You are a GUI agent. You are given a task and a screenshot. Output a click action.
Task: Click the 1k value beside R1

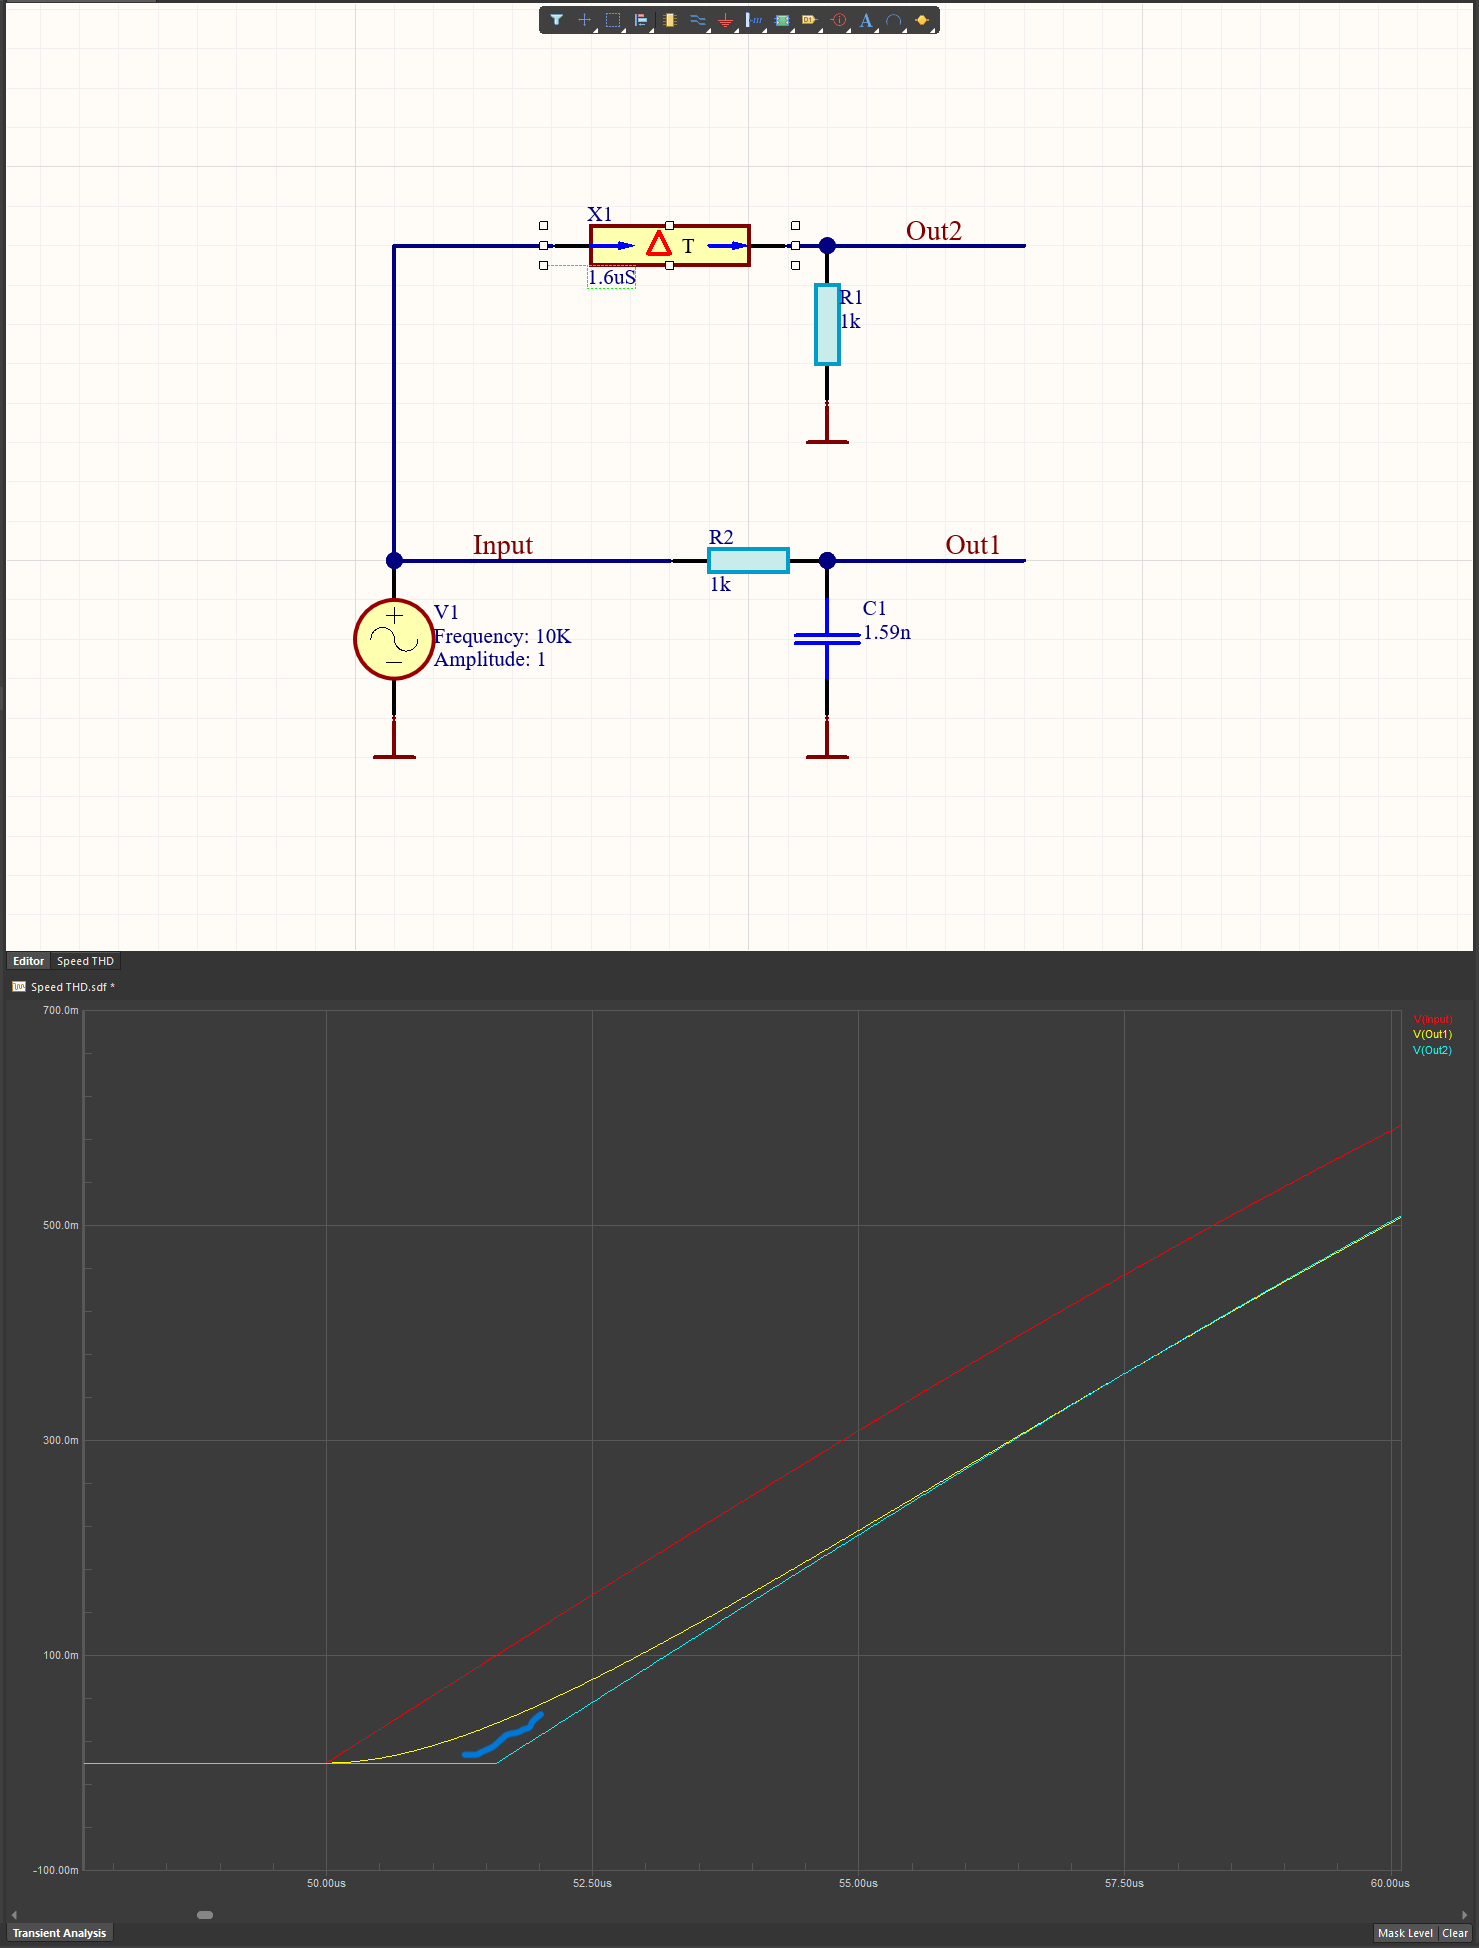pyautogui.click(x=850, y=321)
